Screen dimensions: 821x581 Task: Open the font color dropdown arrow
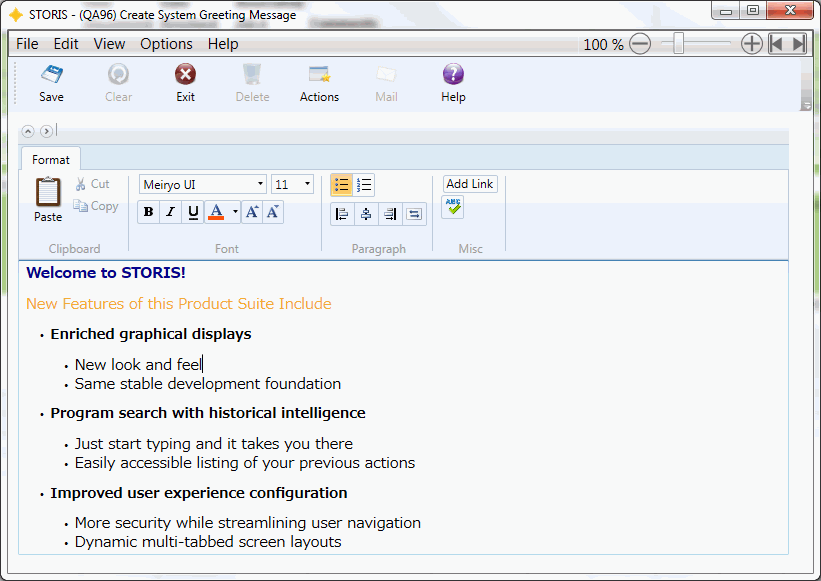(235, 212)
